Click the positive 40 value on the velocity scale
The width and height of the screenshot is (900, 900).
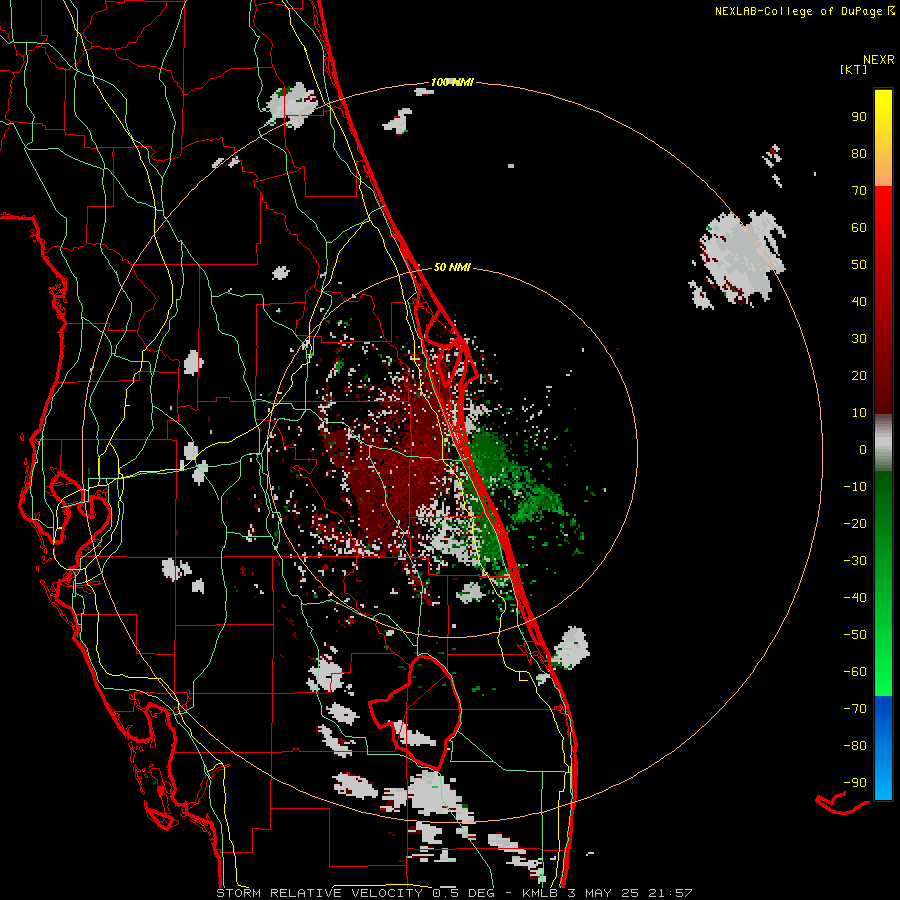point(859,302)
